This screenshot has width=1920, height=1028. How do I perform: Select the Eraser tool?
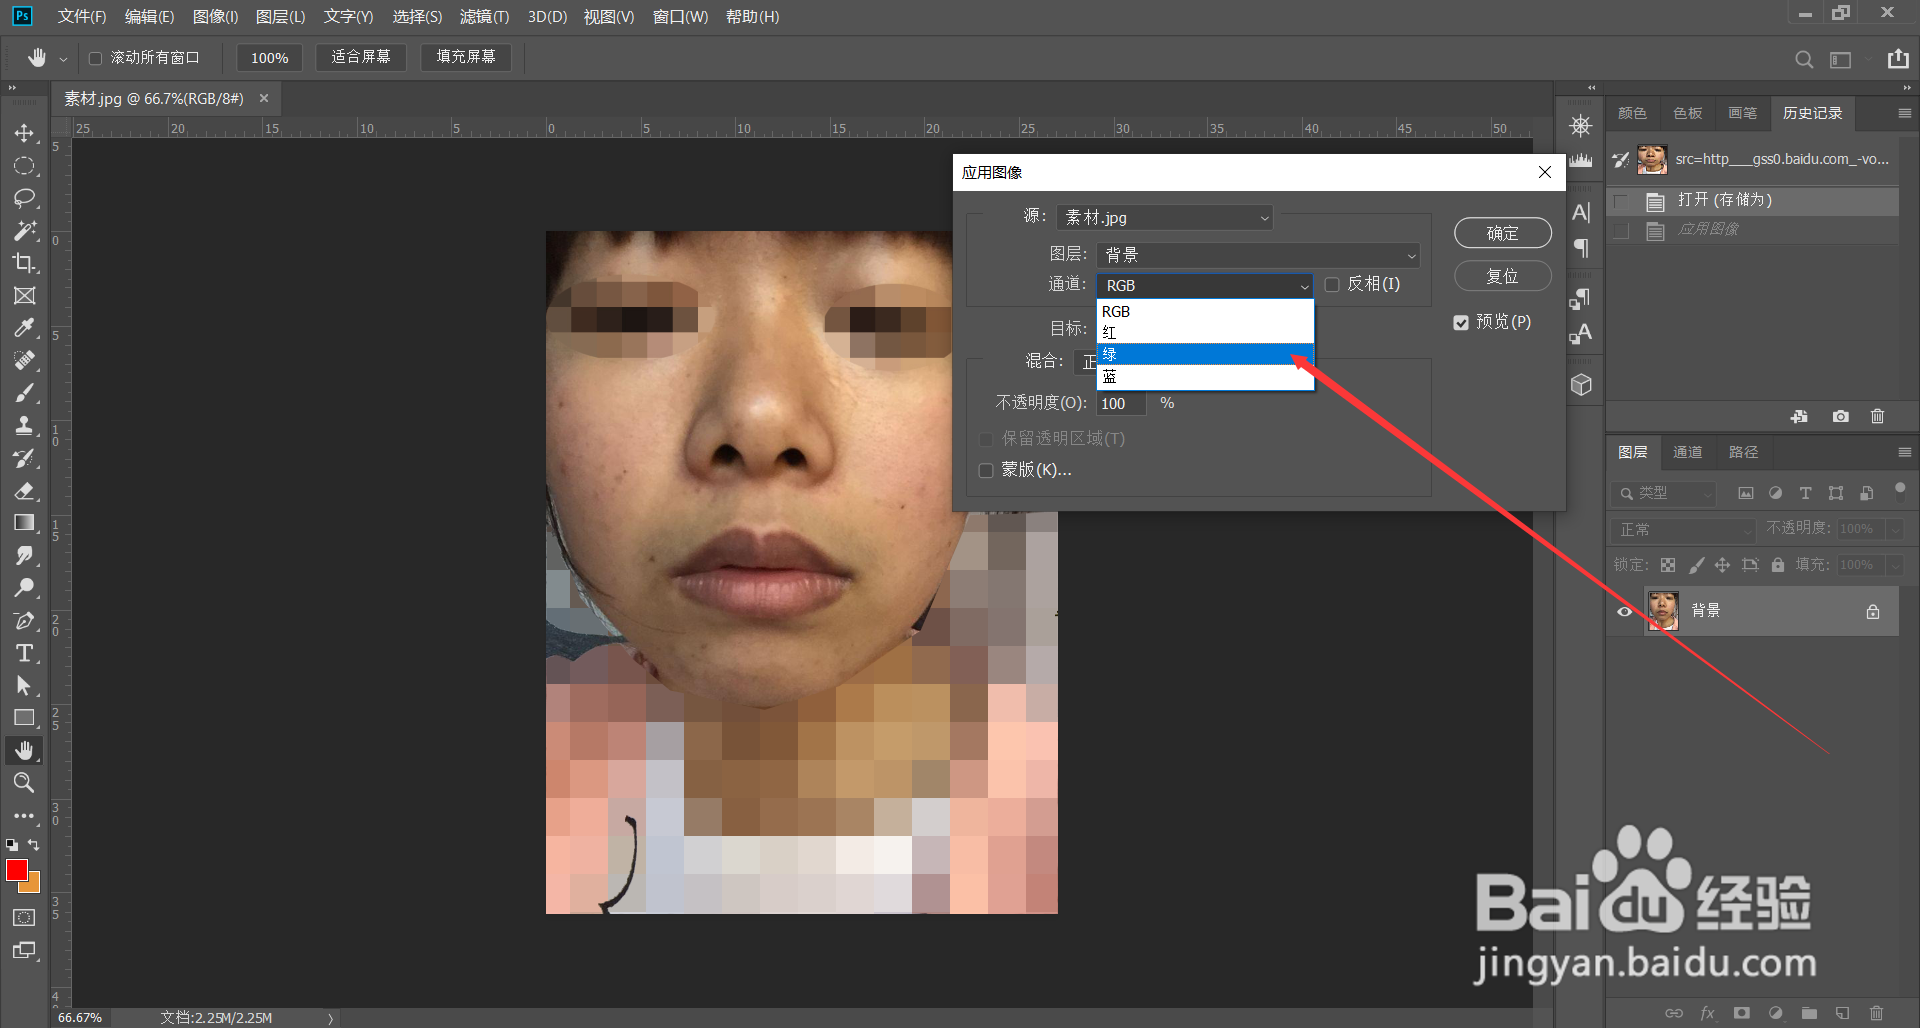click(x=24, y=491)
